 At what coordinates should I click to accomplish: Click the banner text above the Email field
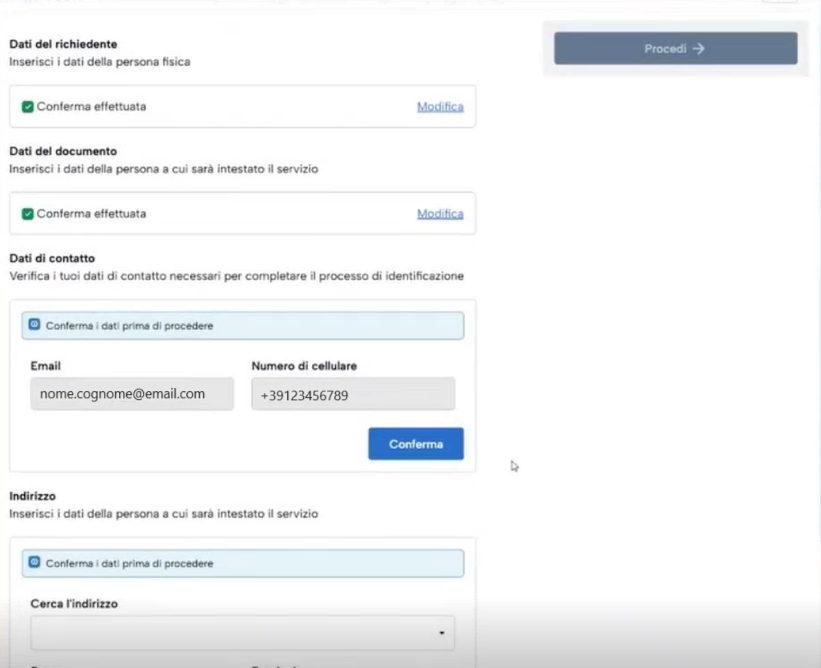pos(129,326)
